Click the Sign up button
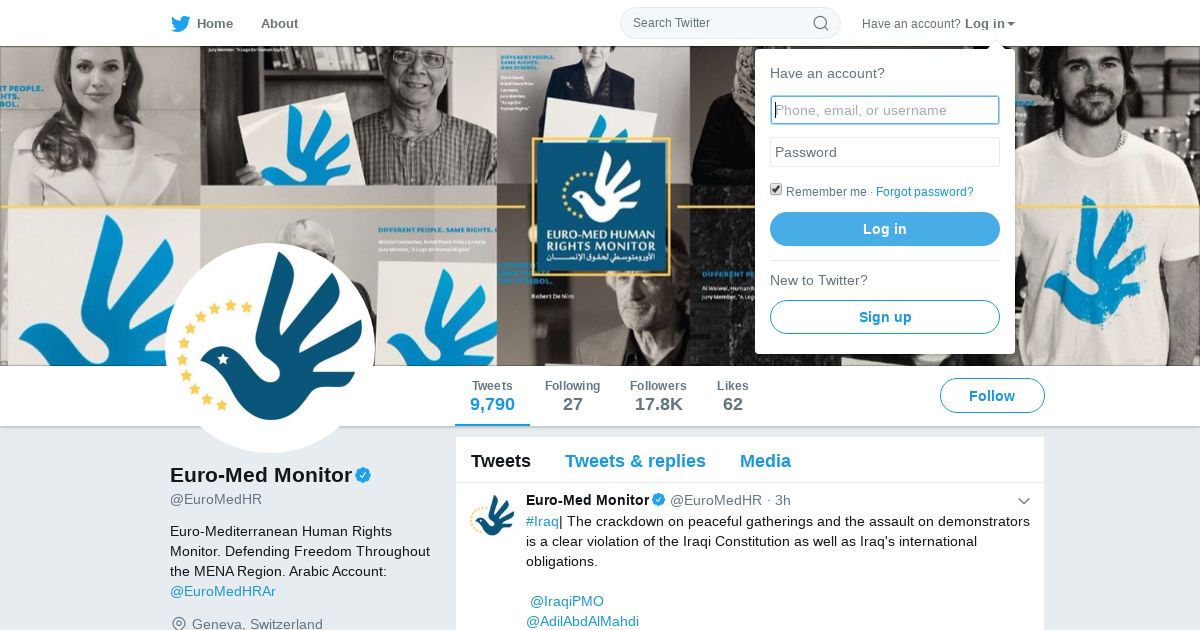This screenshot has height=630, width=1200. (x=885, y=317)
